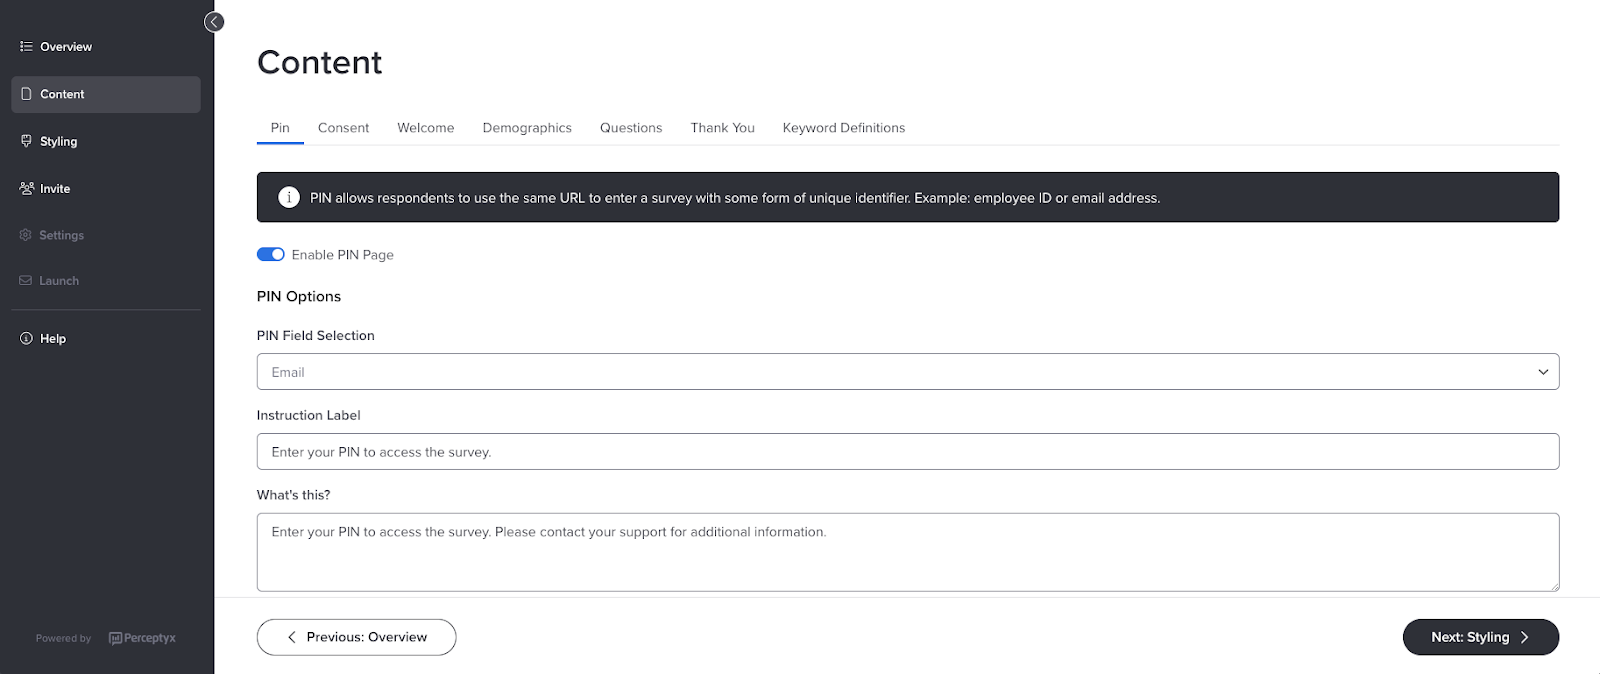Collapse the sidebar with the arrow button

click(x=214, y=22)
